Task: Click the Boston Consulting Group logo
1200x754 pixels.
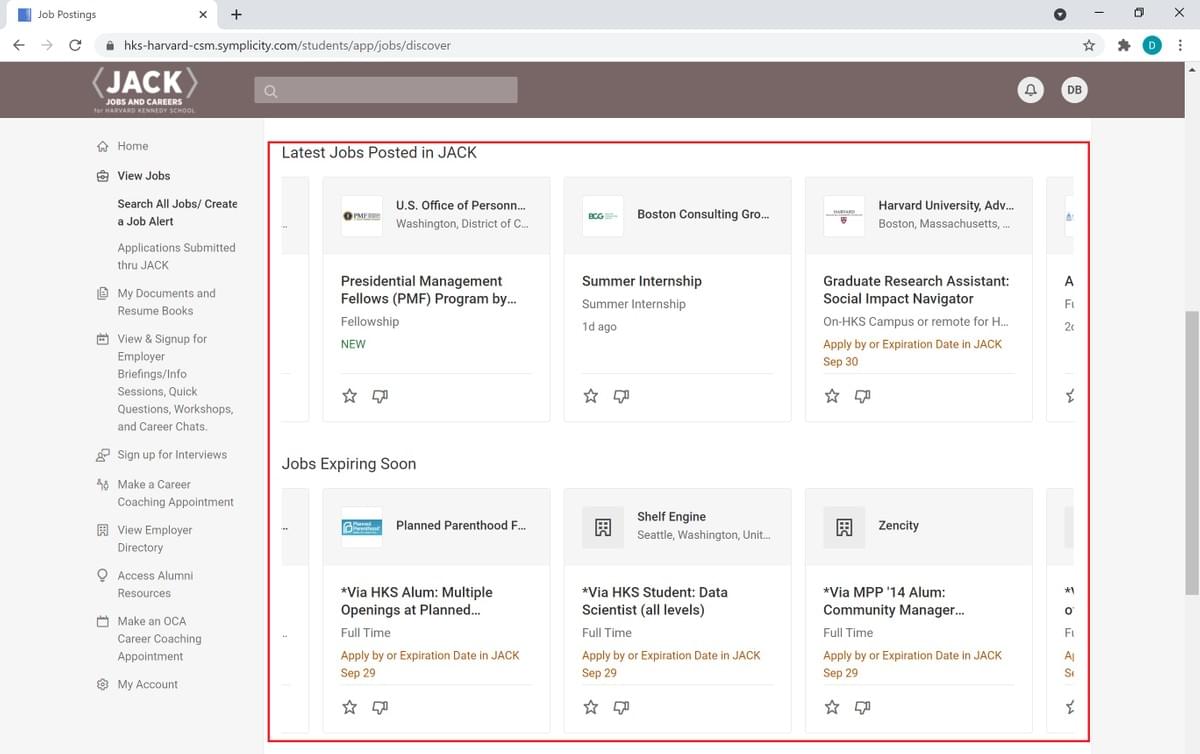Action: point(603,216)
